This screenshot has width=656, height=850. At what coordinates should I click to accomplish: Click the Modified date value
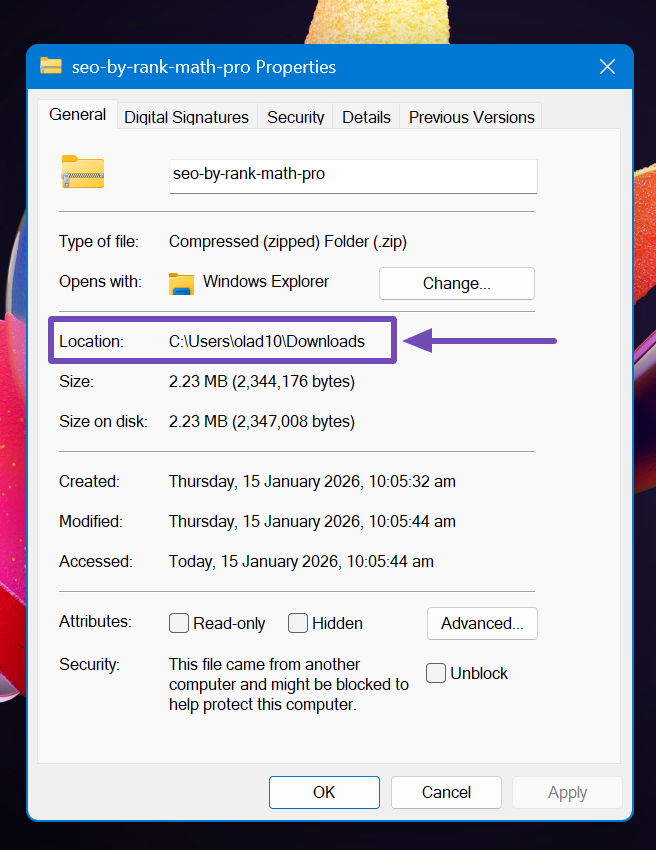[x=312, y=521]
